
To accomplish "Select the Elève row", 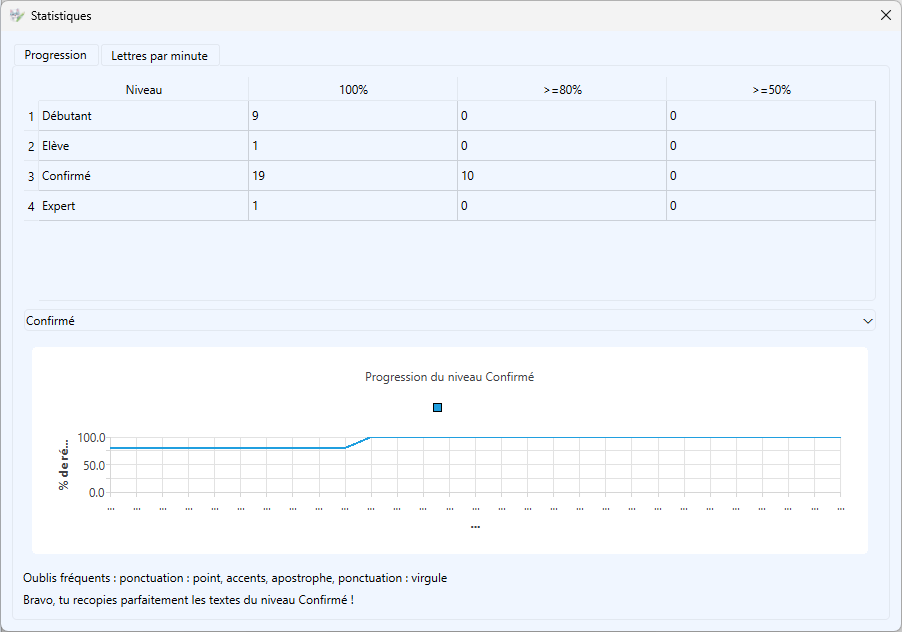I will (56, 146).
